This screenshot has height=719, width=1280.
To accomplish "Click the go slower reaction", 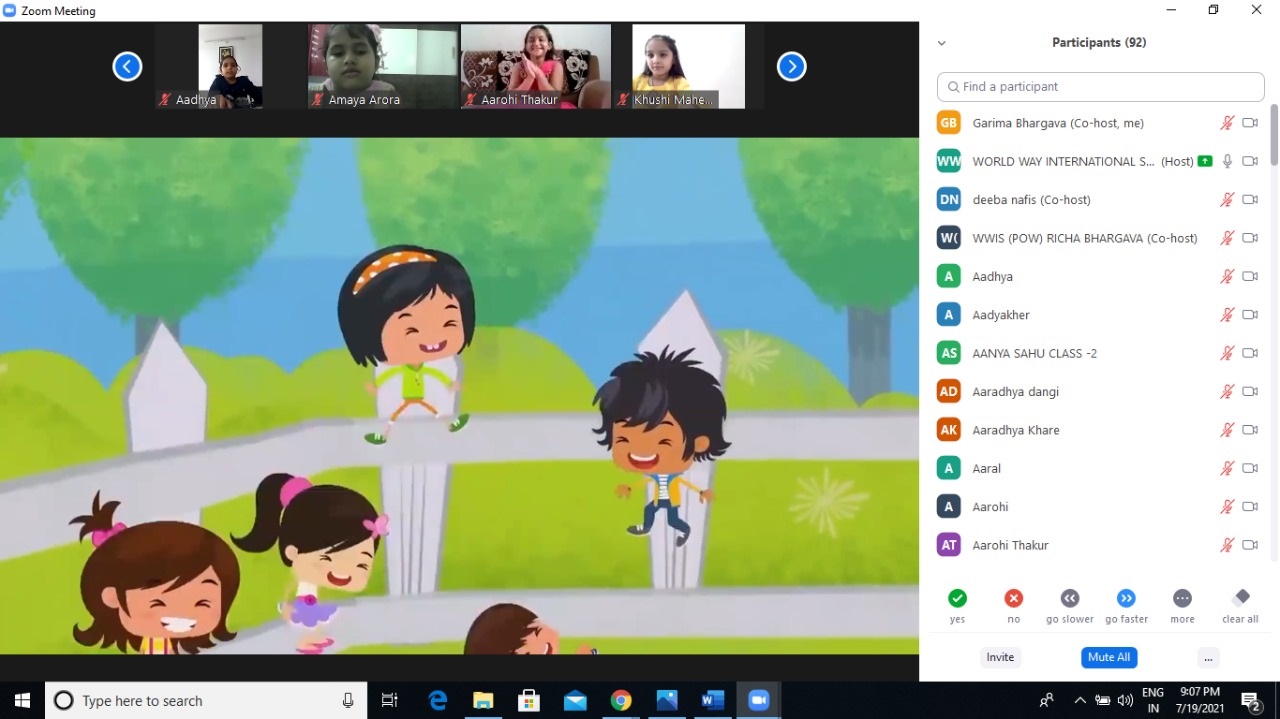I will pos(1070,598).
